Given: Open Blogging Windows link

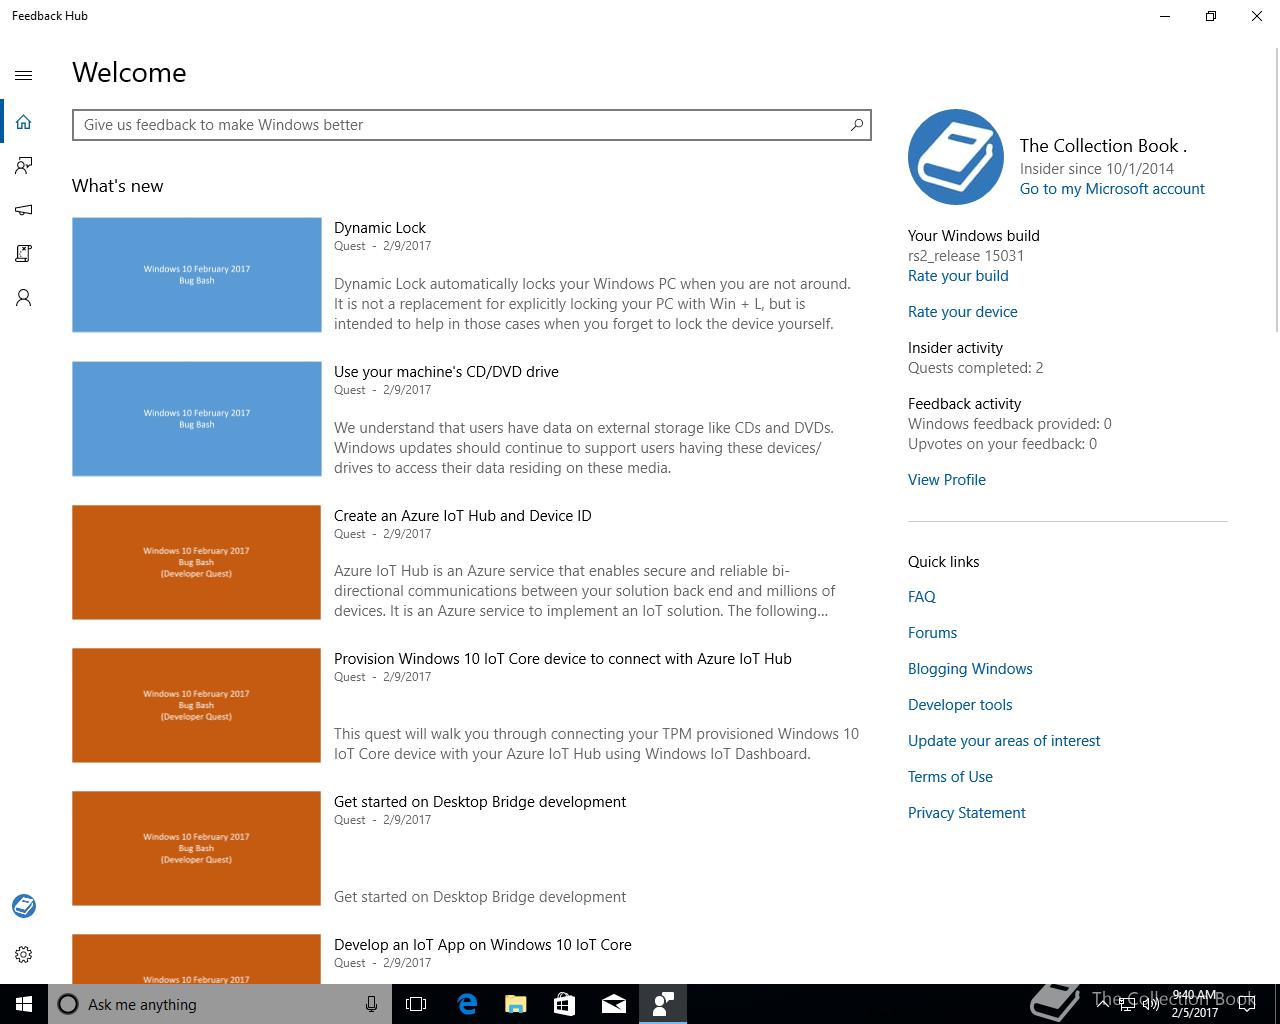Looking at the screenshot, I should click(970, 669).
